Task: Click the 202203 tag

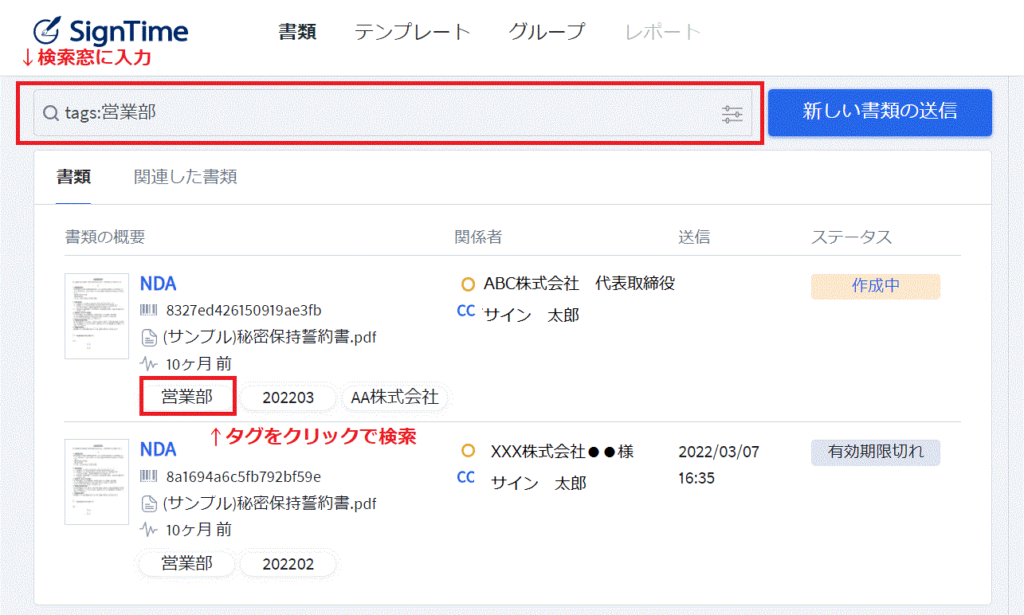Action: pyautogui.click(x=288, y=398)
